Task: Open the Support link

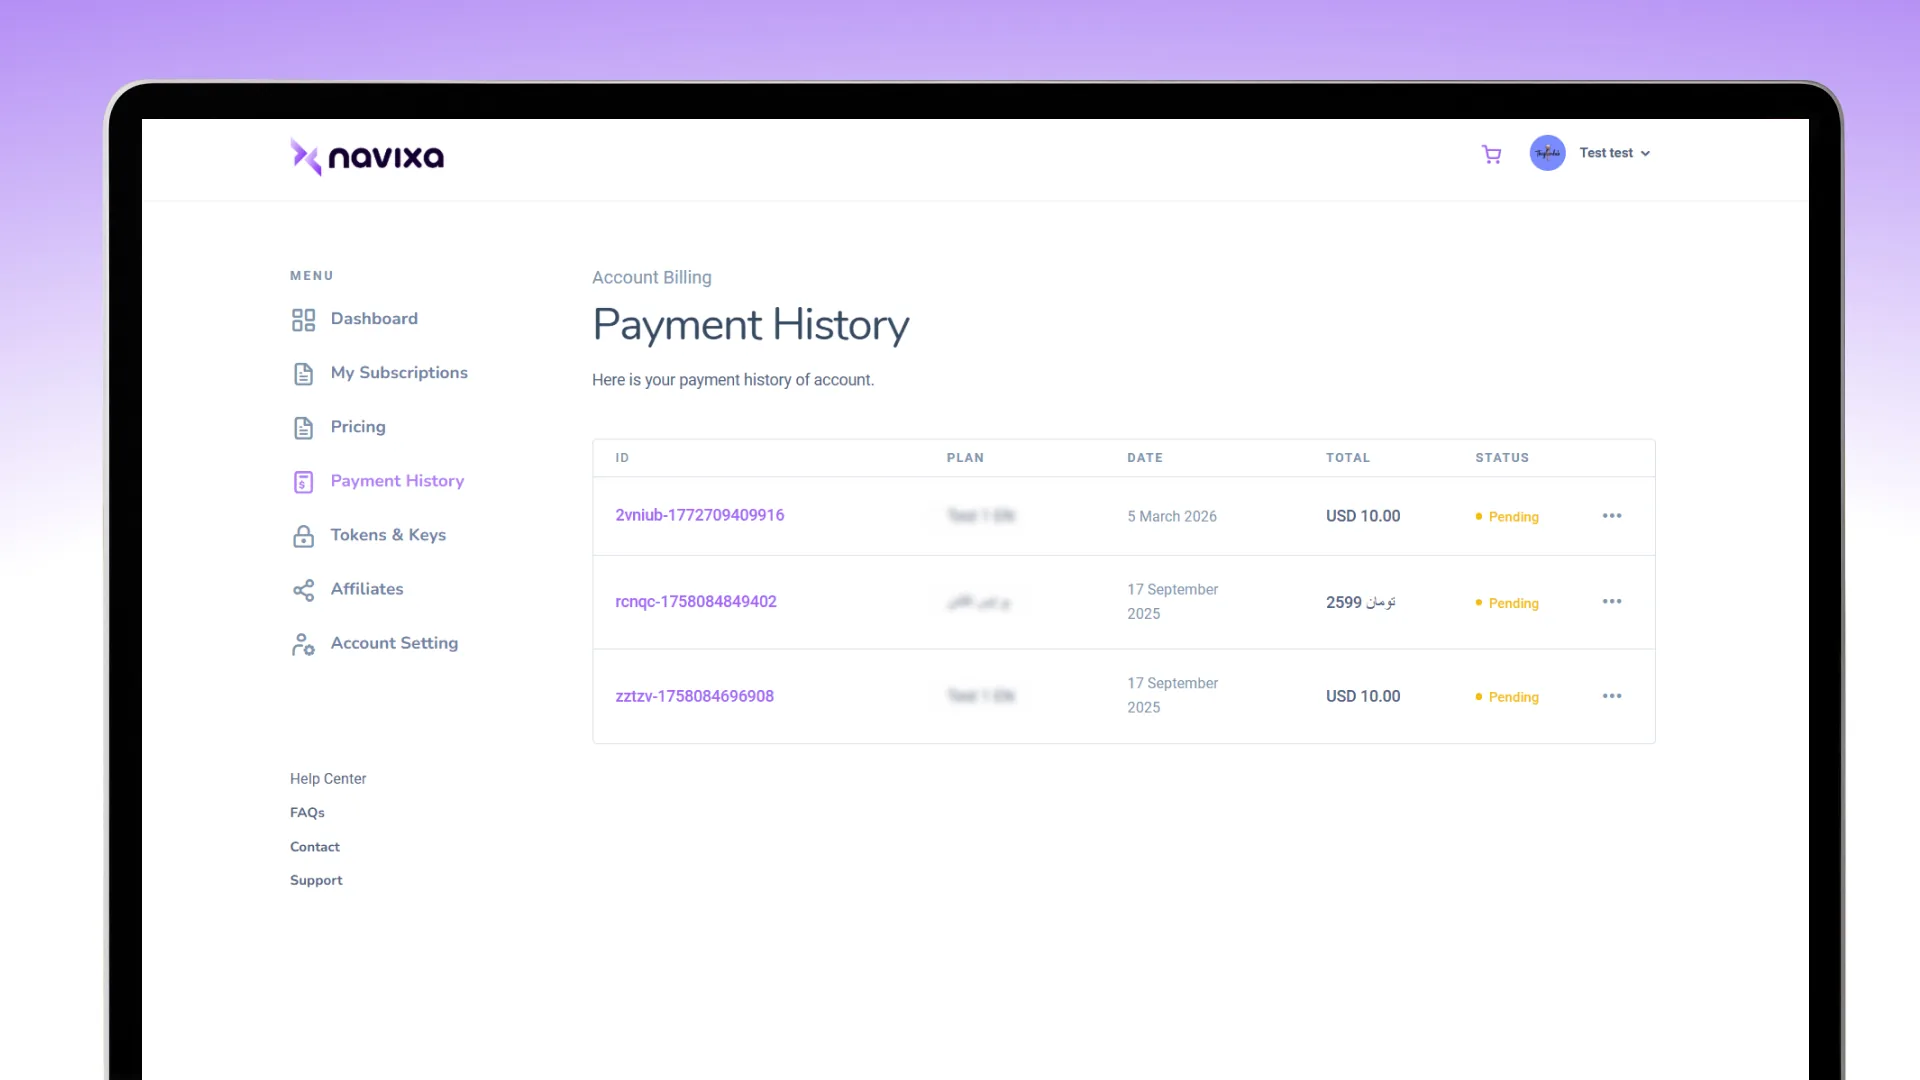Action: pyautogui.click(x=316, y=881)
